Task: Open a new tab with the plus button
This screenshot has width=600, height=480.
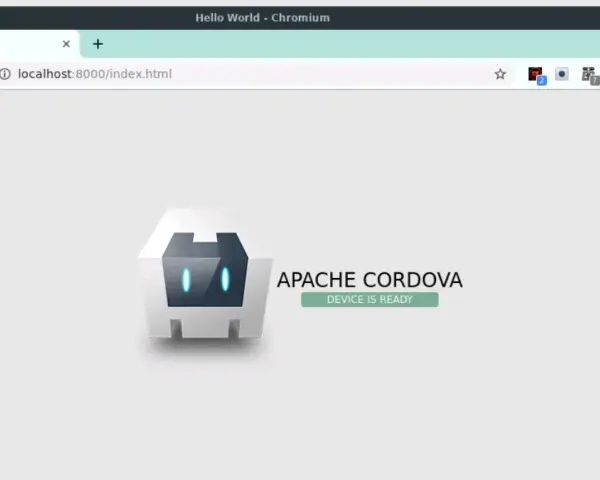Action: (98, 44)
